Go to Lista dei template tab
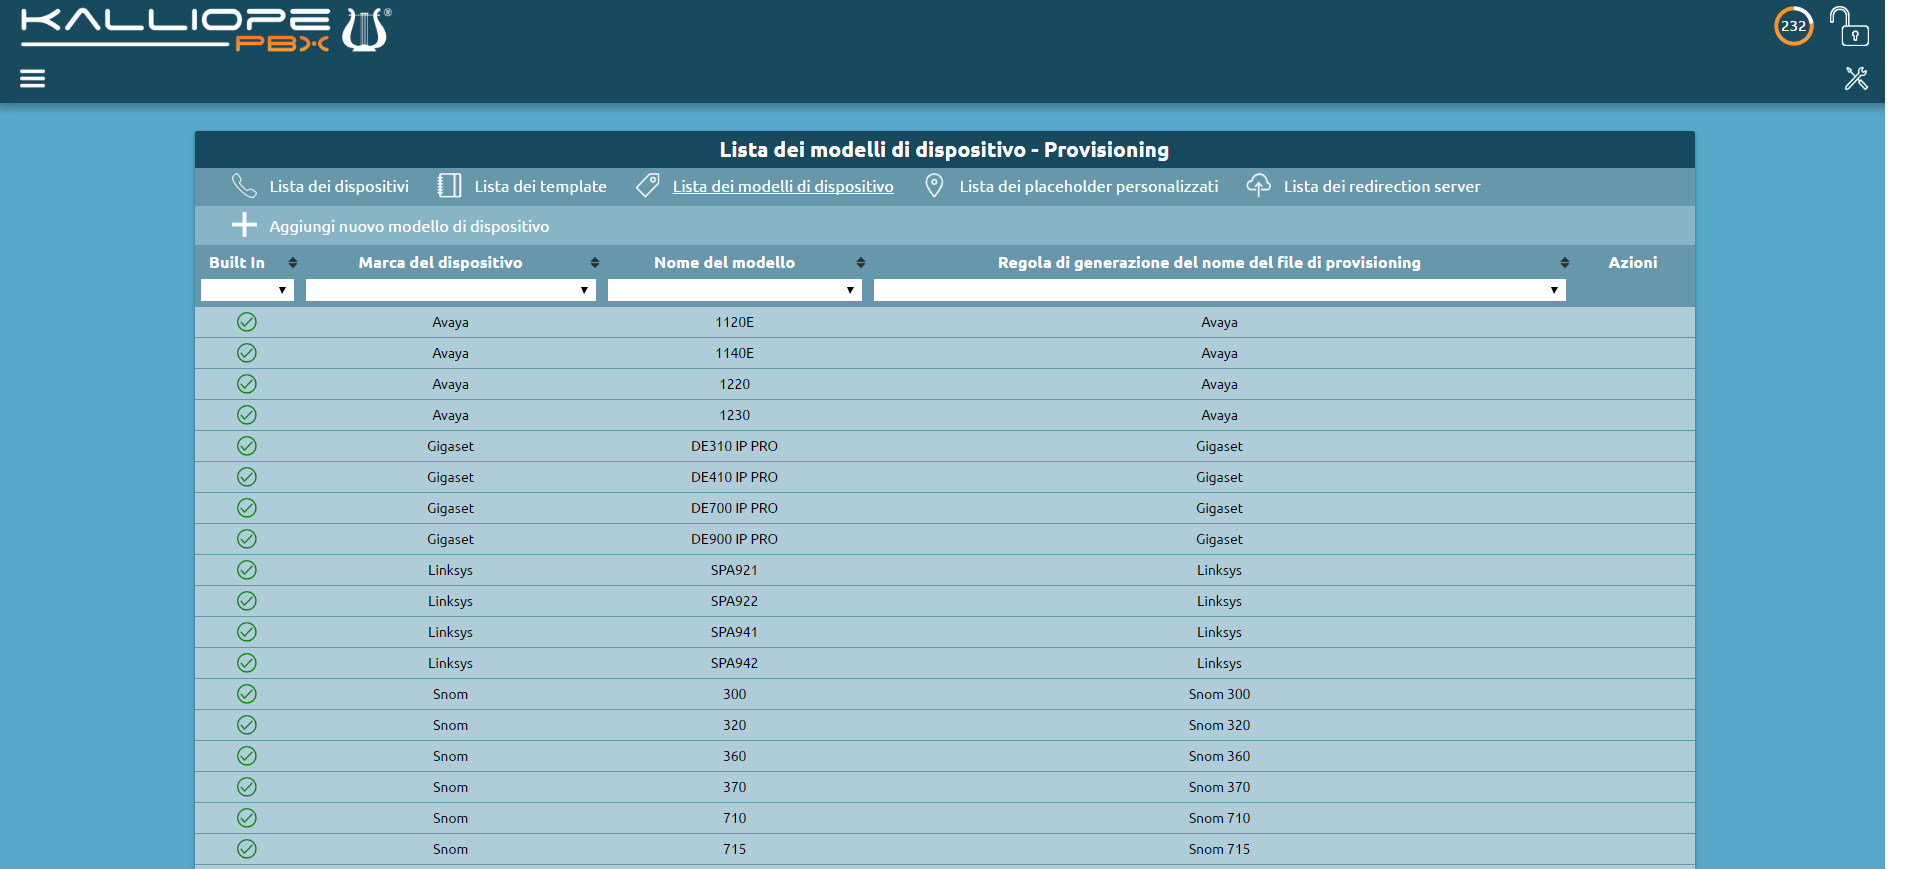Viewport: 1908px width, 869px height. pos(540,186)
